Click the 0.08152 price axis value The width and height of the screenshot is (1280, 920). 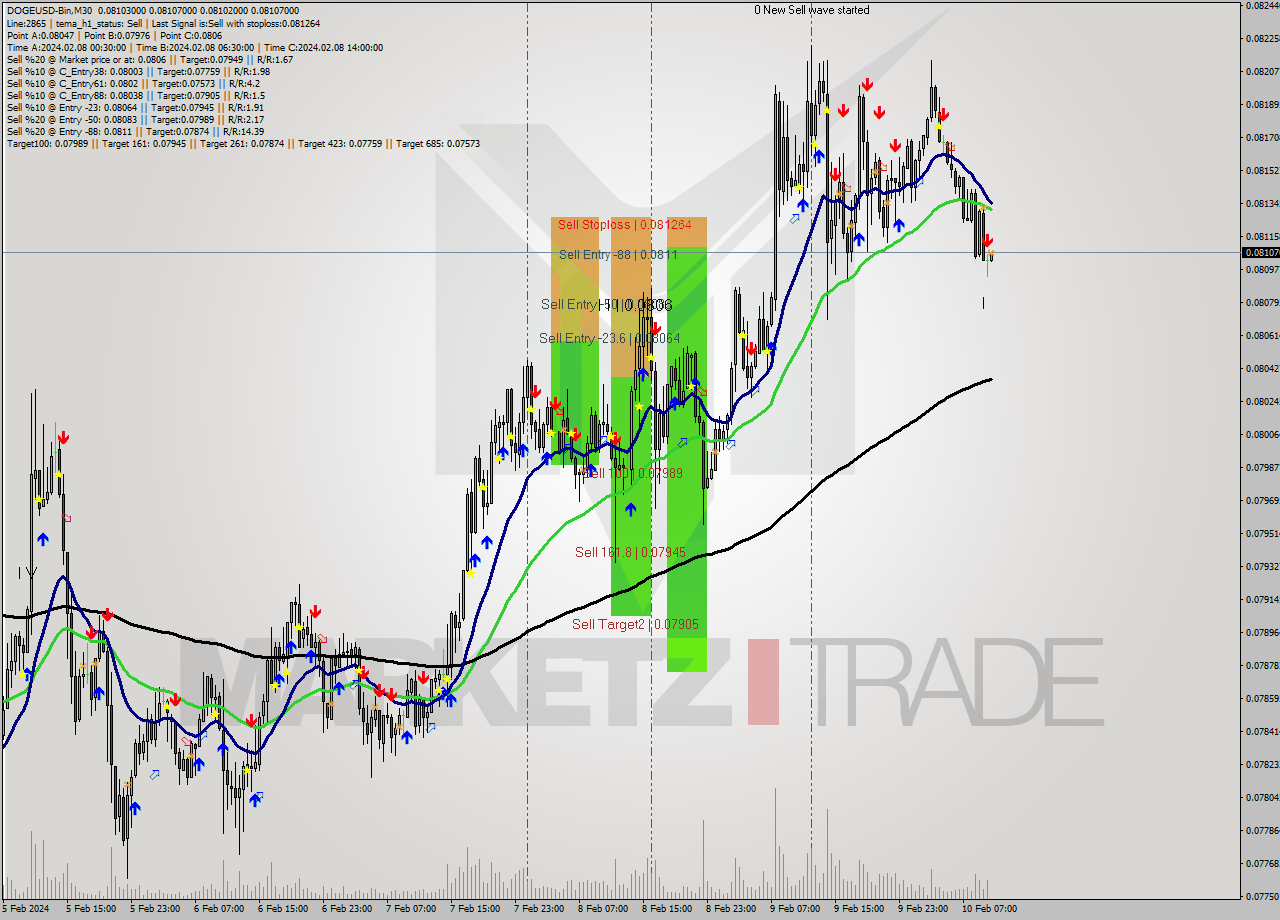point(1262,170)
